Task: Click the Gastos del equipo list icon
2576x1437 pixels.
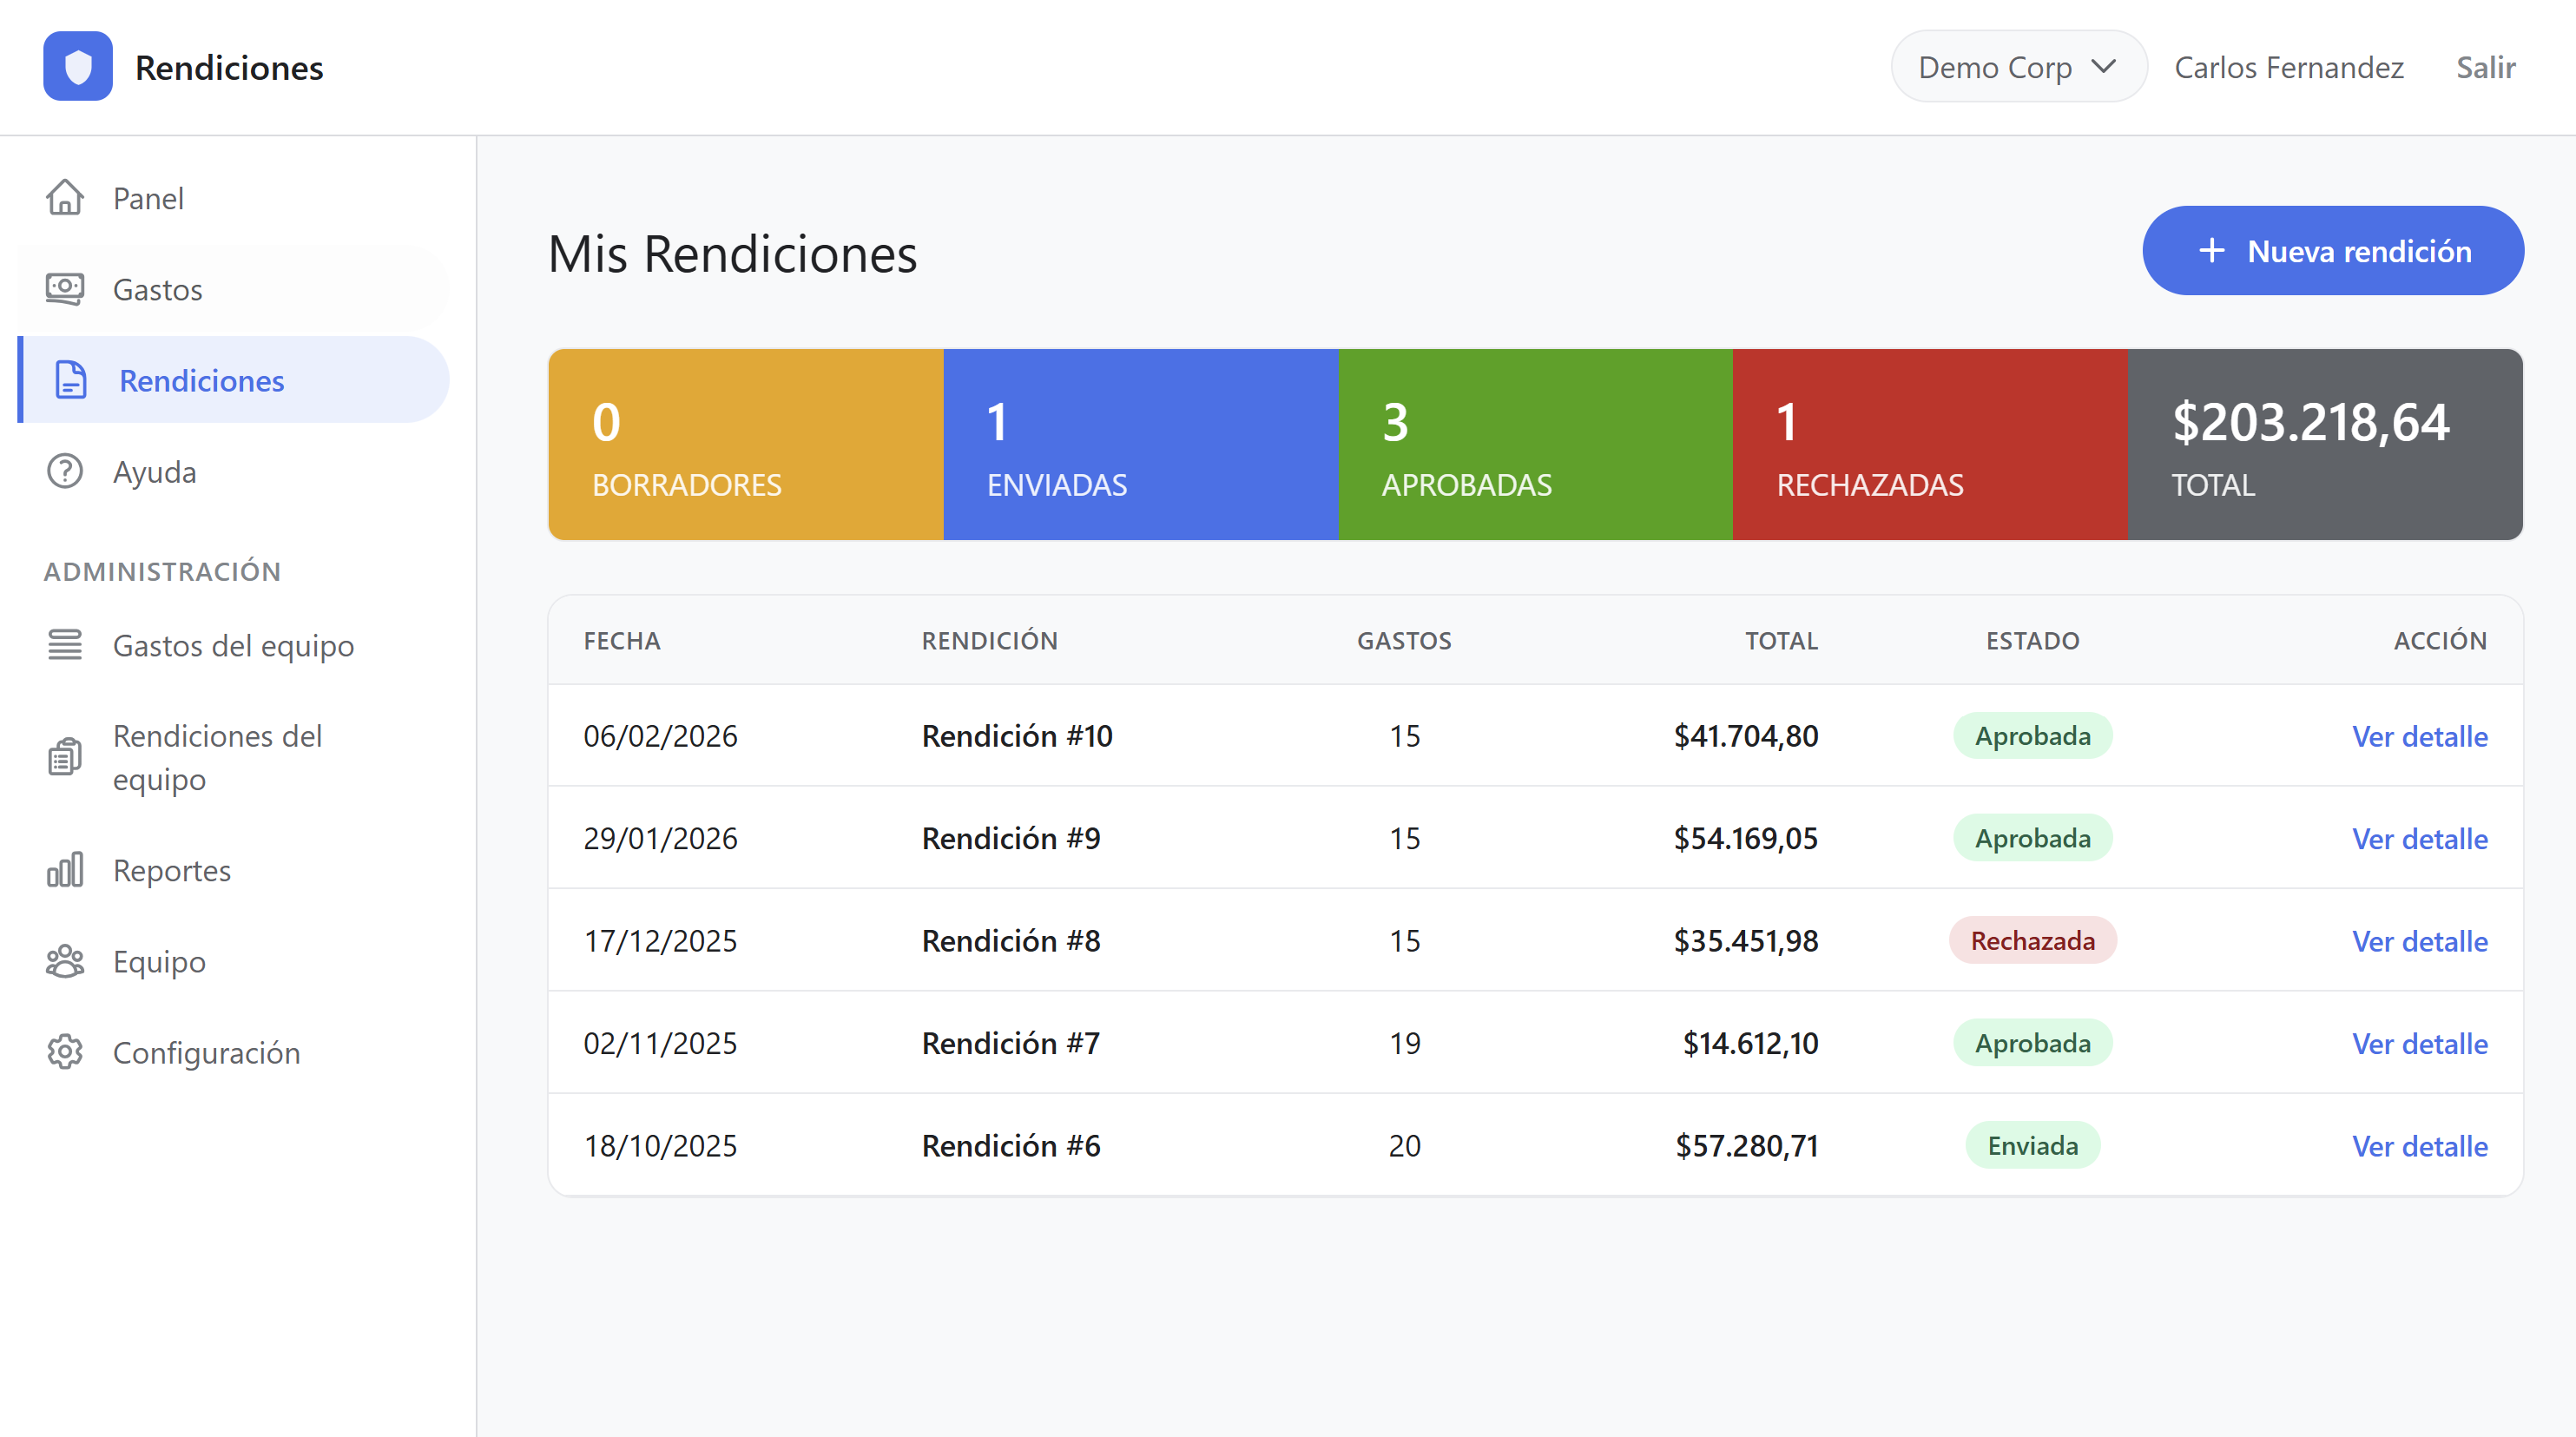Action: coord(65,645)
